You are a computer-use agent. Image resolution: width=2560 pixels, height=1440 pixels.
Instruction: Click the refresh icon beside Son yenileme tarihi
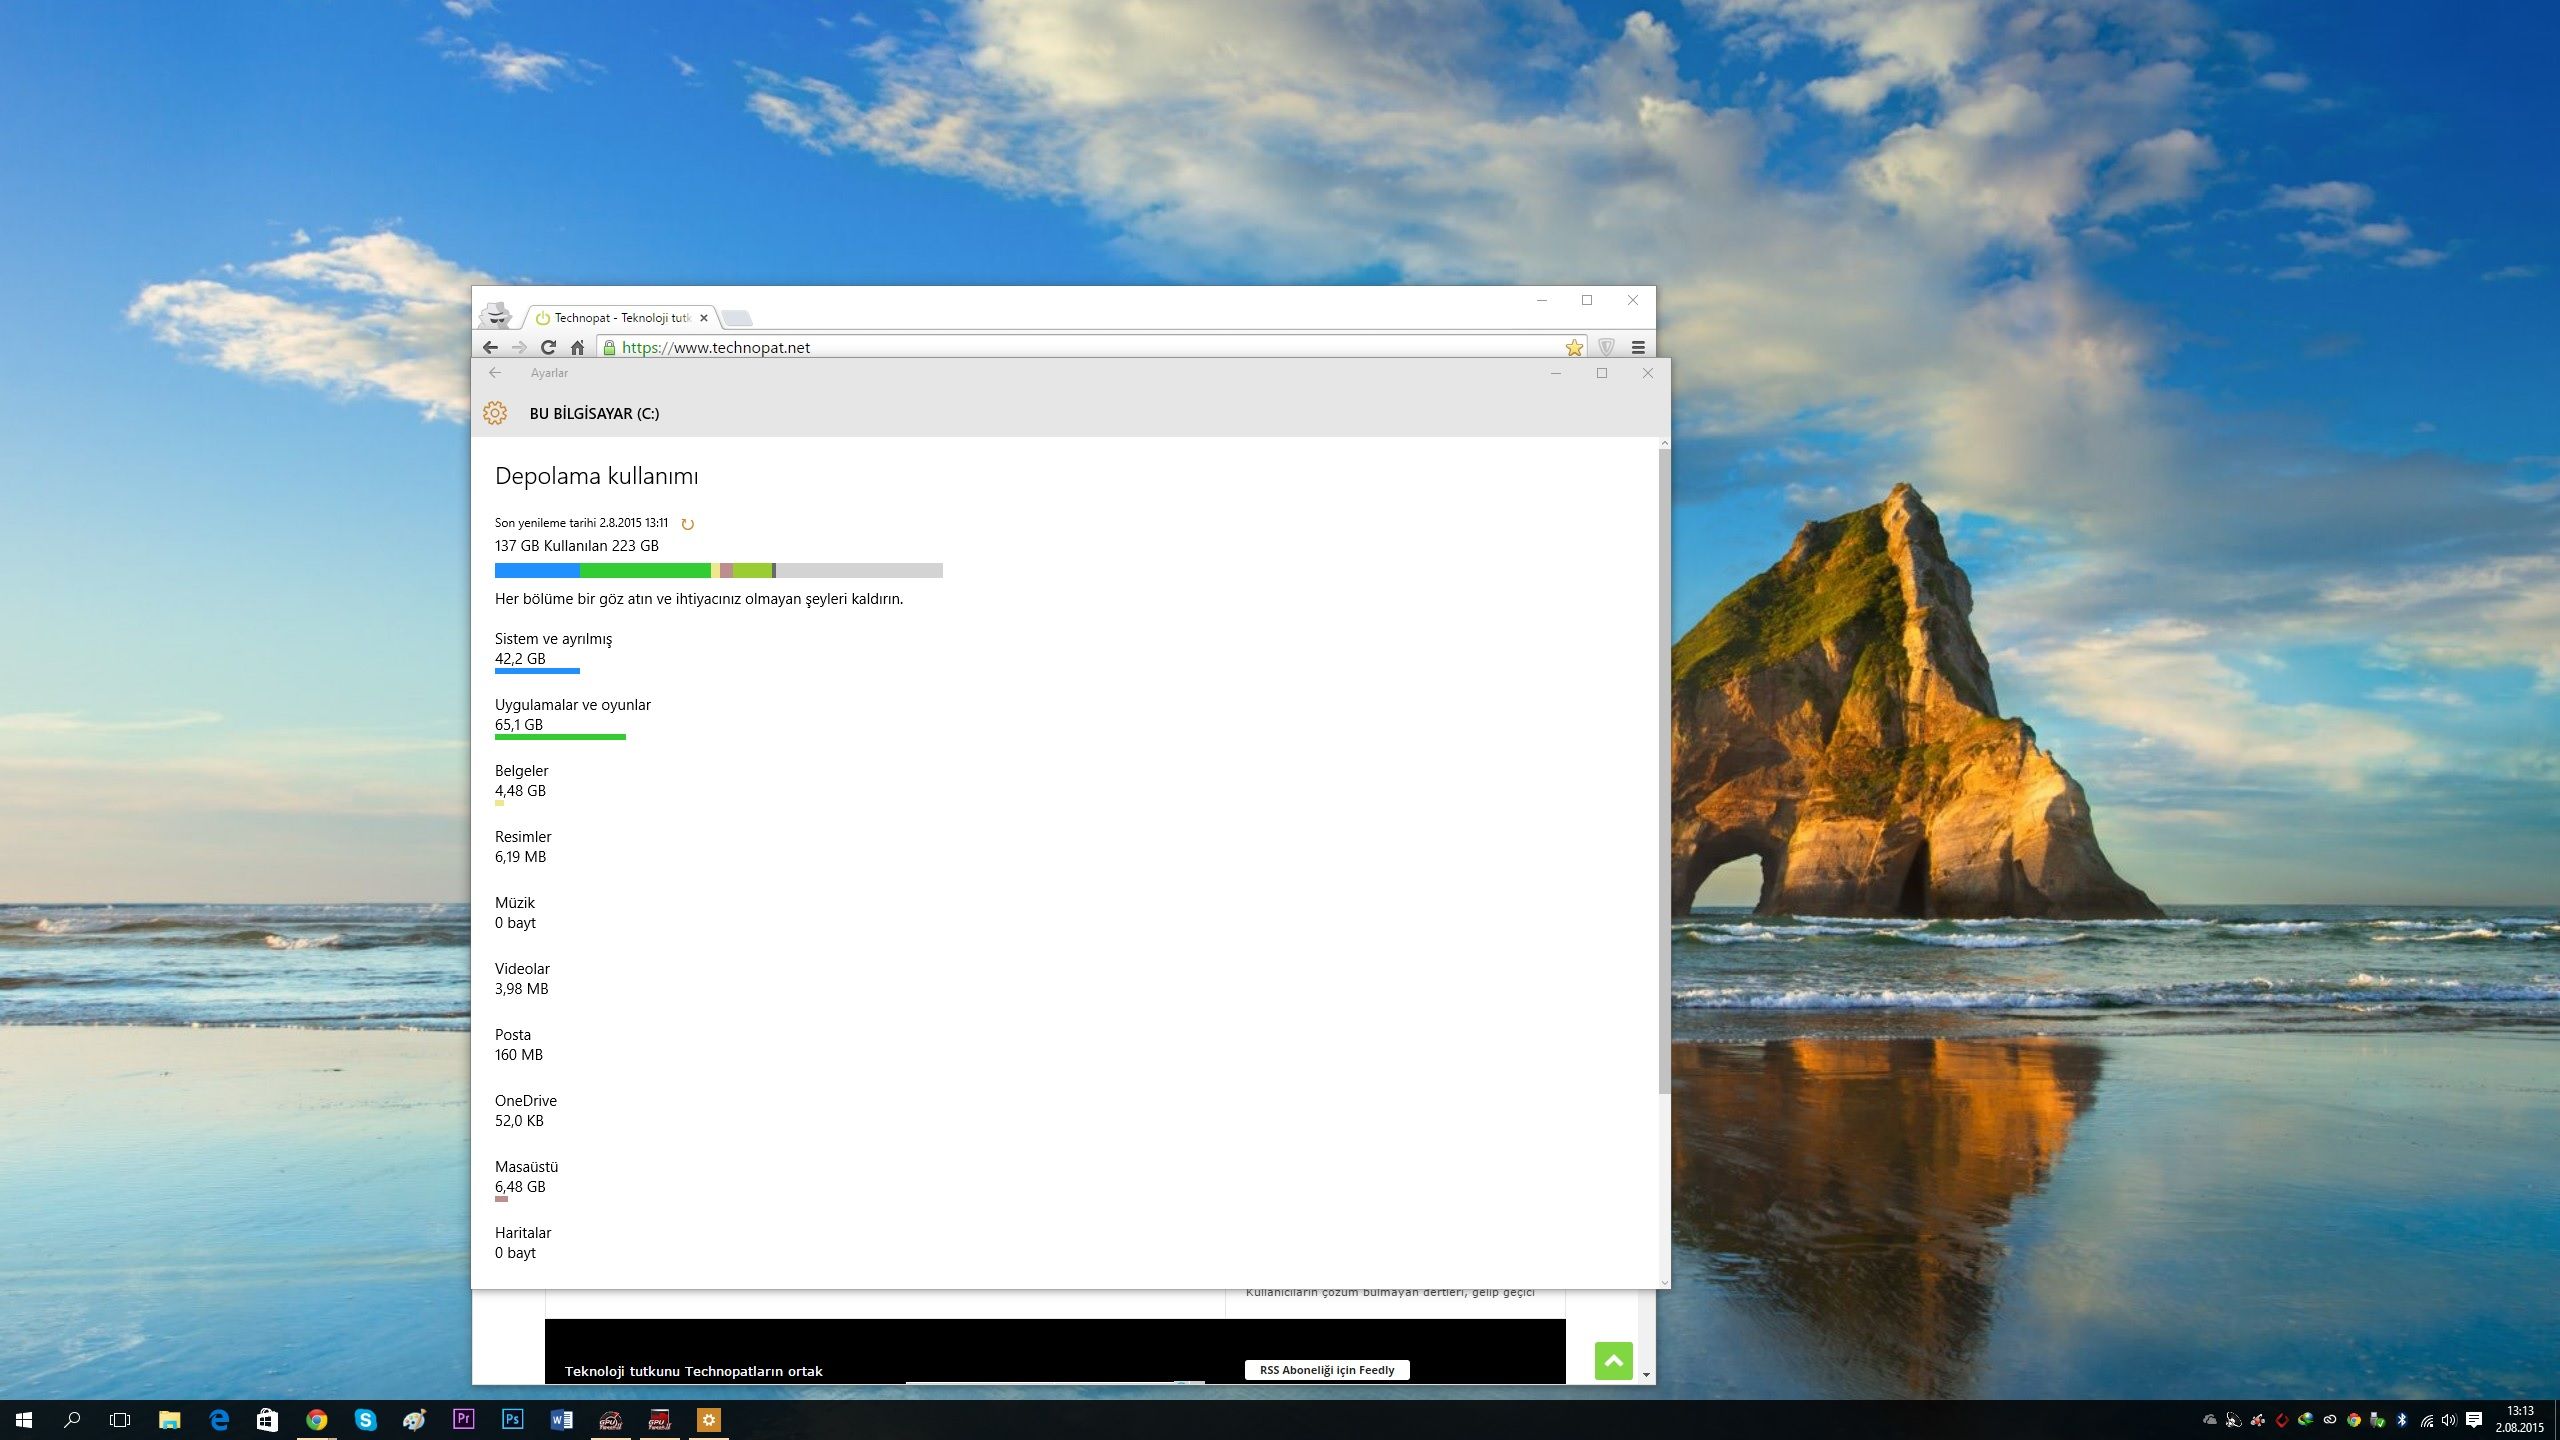pyautogui.click(x=687, y=524)
